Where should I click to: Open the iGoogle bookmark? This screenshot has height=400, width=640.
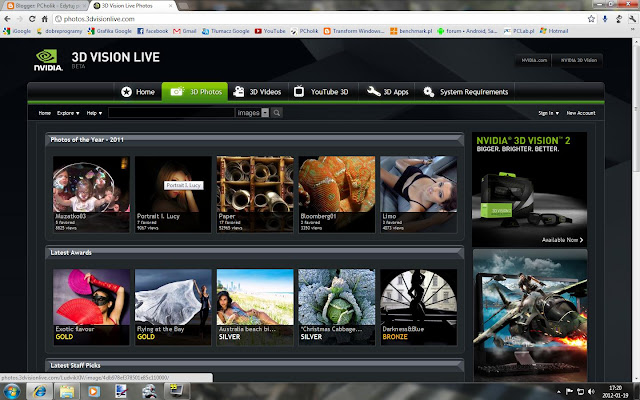(17, 31)
